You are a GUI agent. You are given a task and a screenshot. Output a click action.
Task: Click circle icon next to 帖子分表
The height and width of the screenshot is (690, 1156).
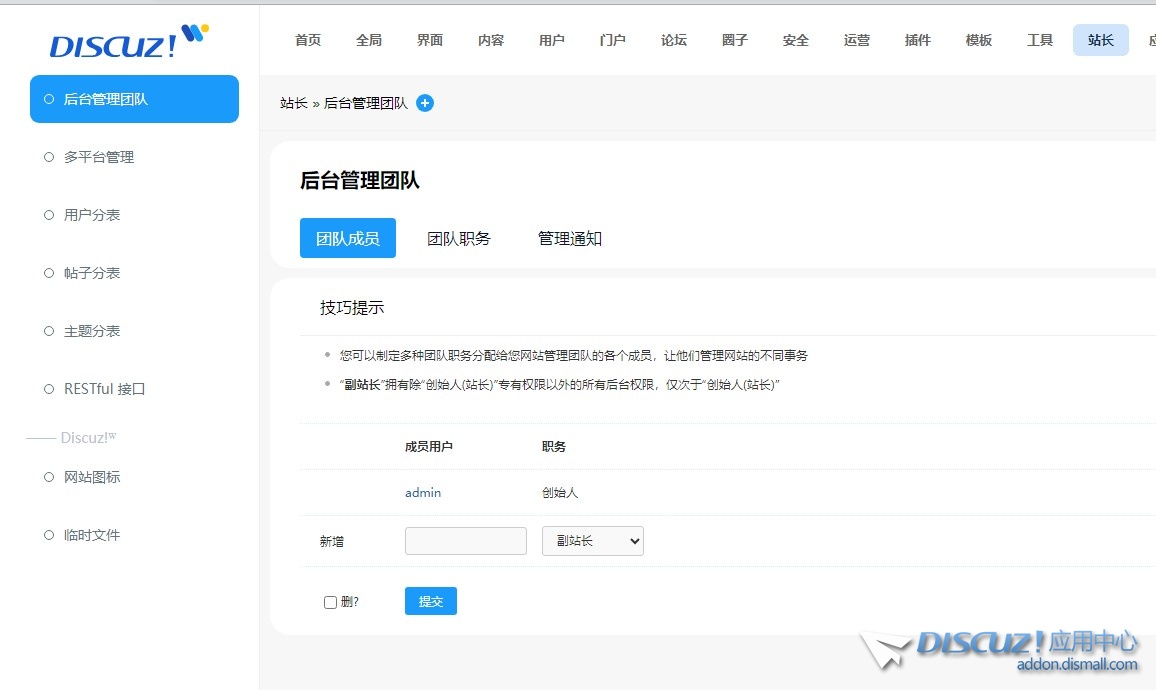(x=49, y=273)
